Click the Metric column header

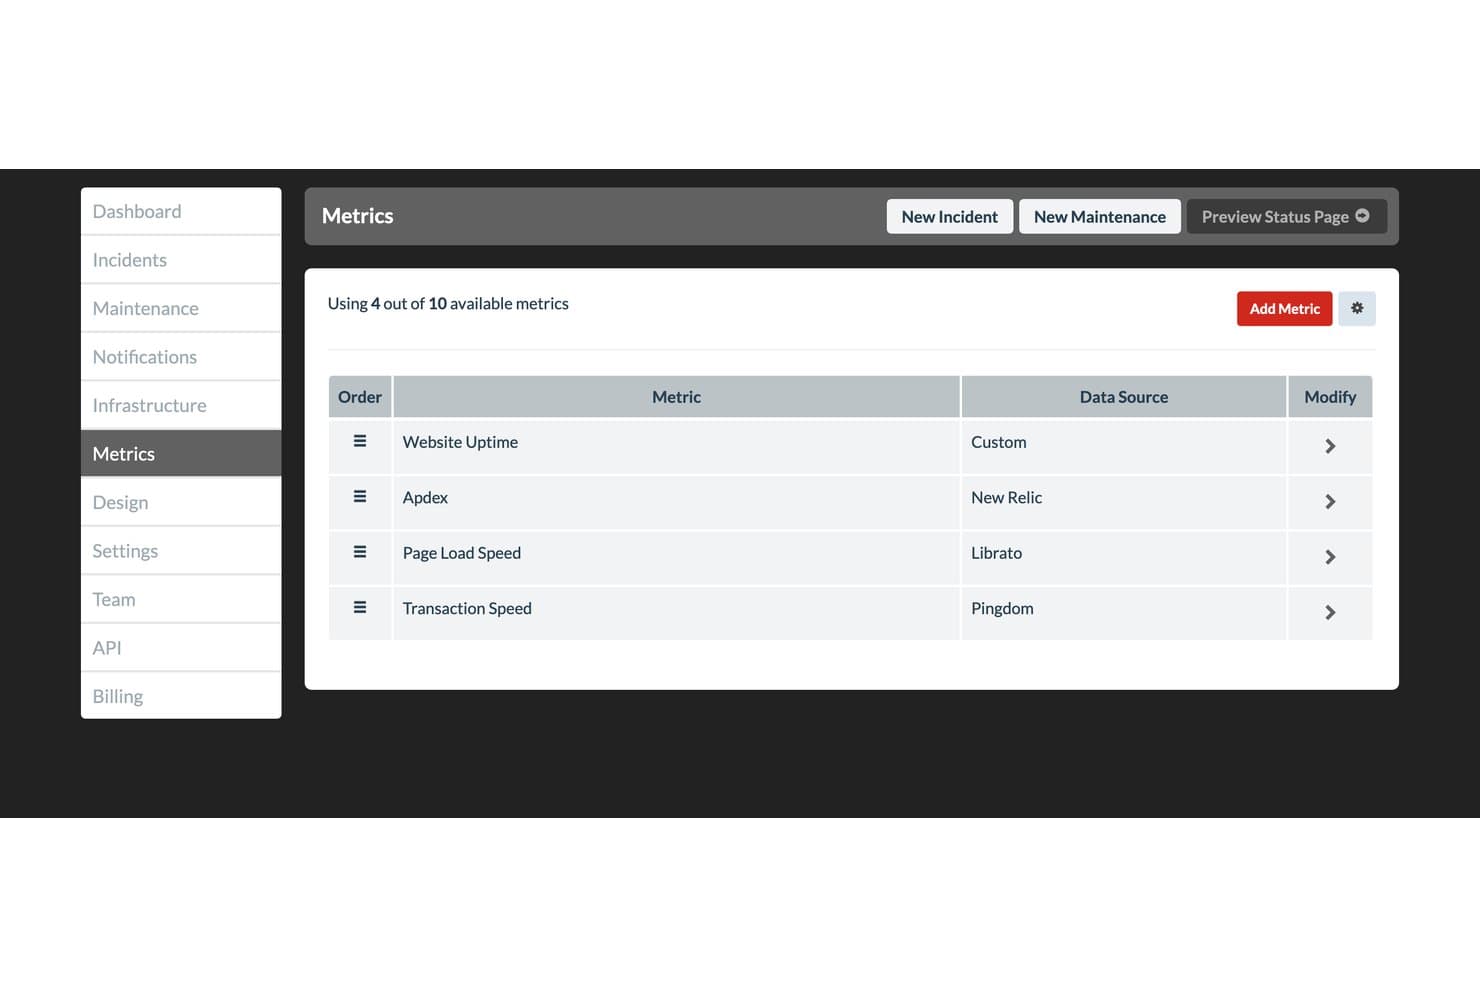[676, 397]
